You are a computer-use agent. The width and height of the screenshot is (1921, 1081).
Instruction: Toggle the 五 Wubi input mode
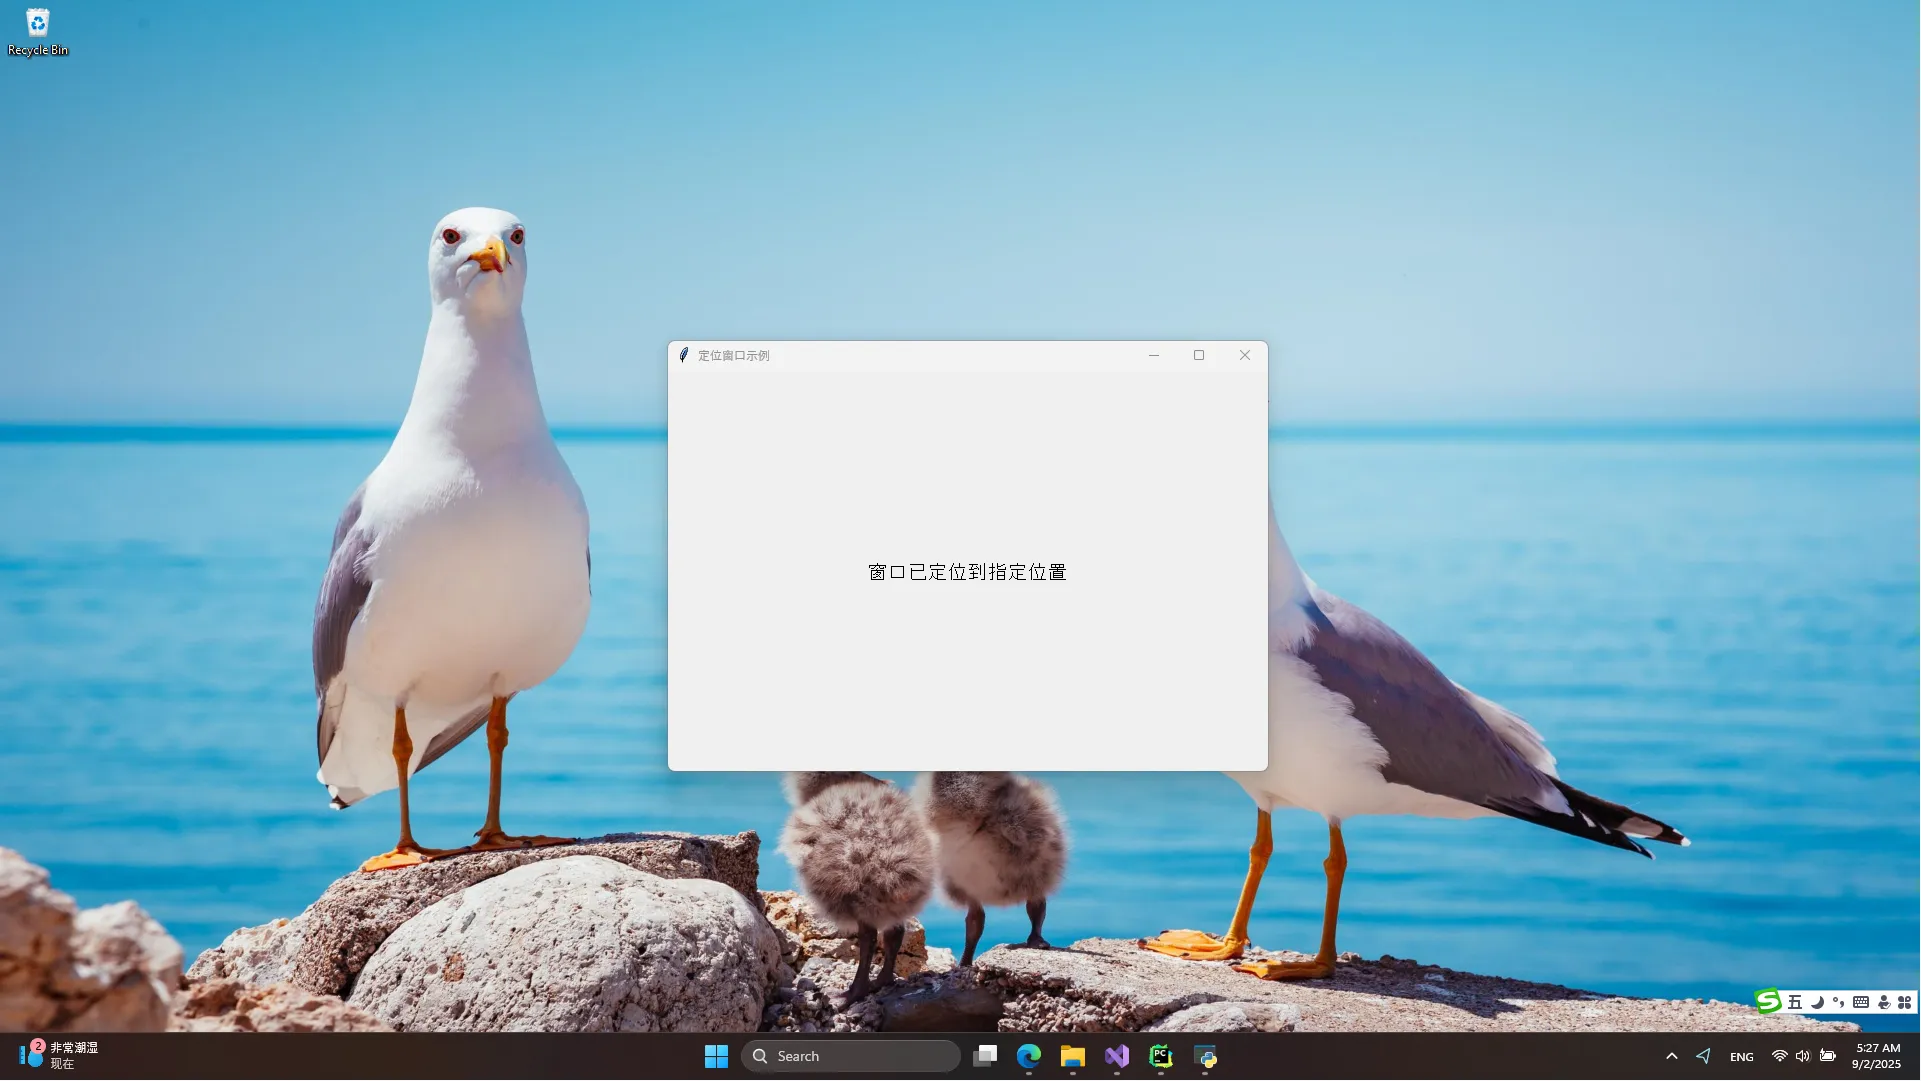click(1795, 1002)
